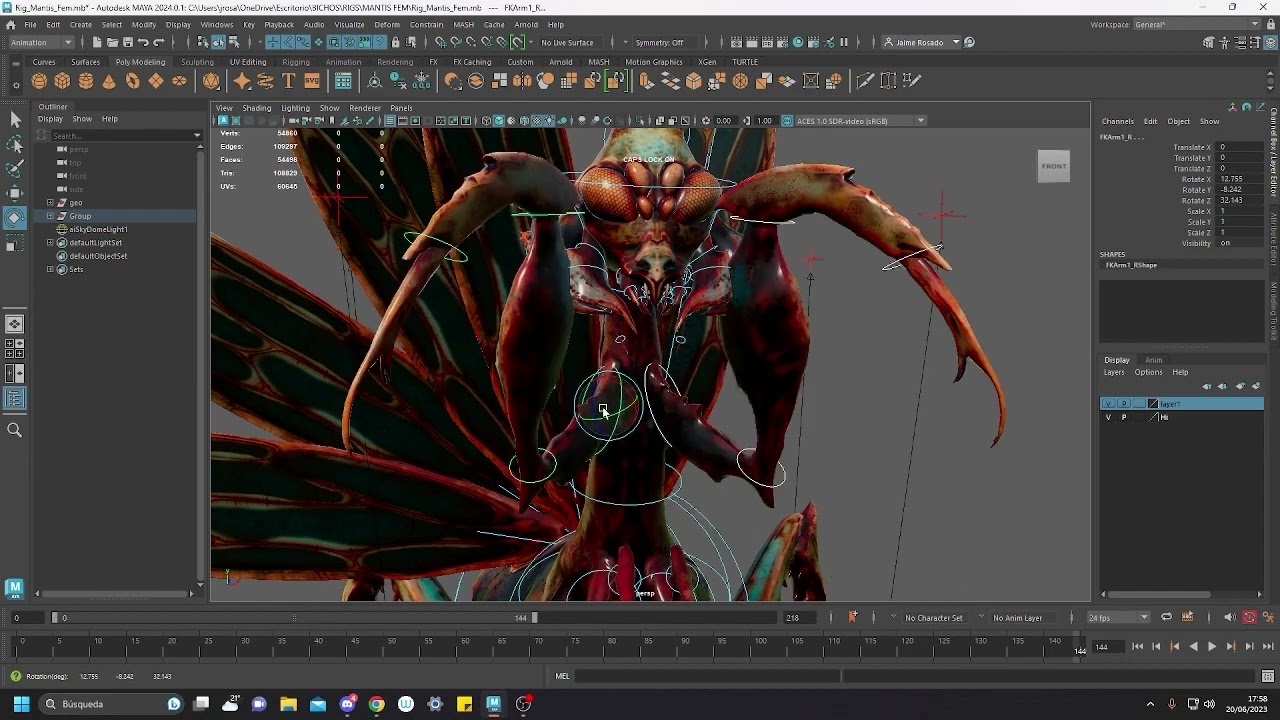Click the playback range slider end handle
Screen dimensions: 1280x720
[534, 617]
